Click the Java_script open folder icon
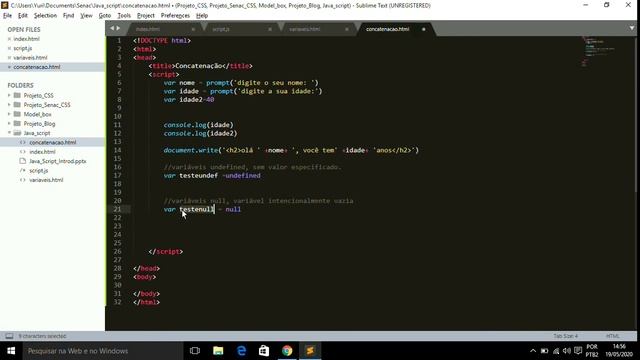This screenshot has height=360, width=640. (17, 133)
